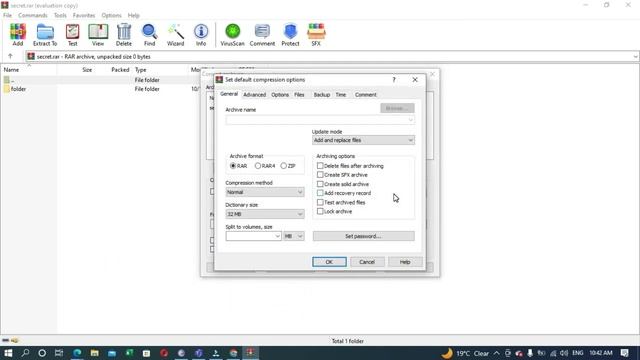Click the Extract To toolbar icon
This screenshot has height=360, width=640.
pyautogui.click(x=45, y=35)
